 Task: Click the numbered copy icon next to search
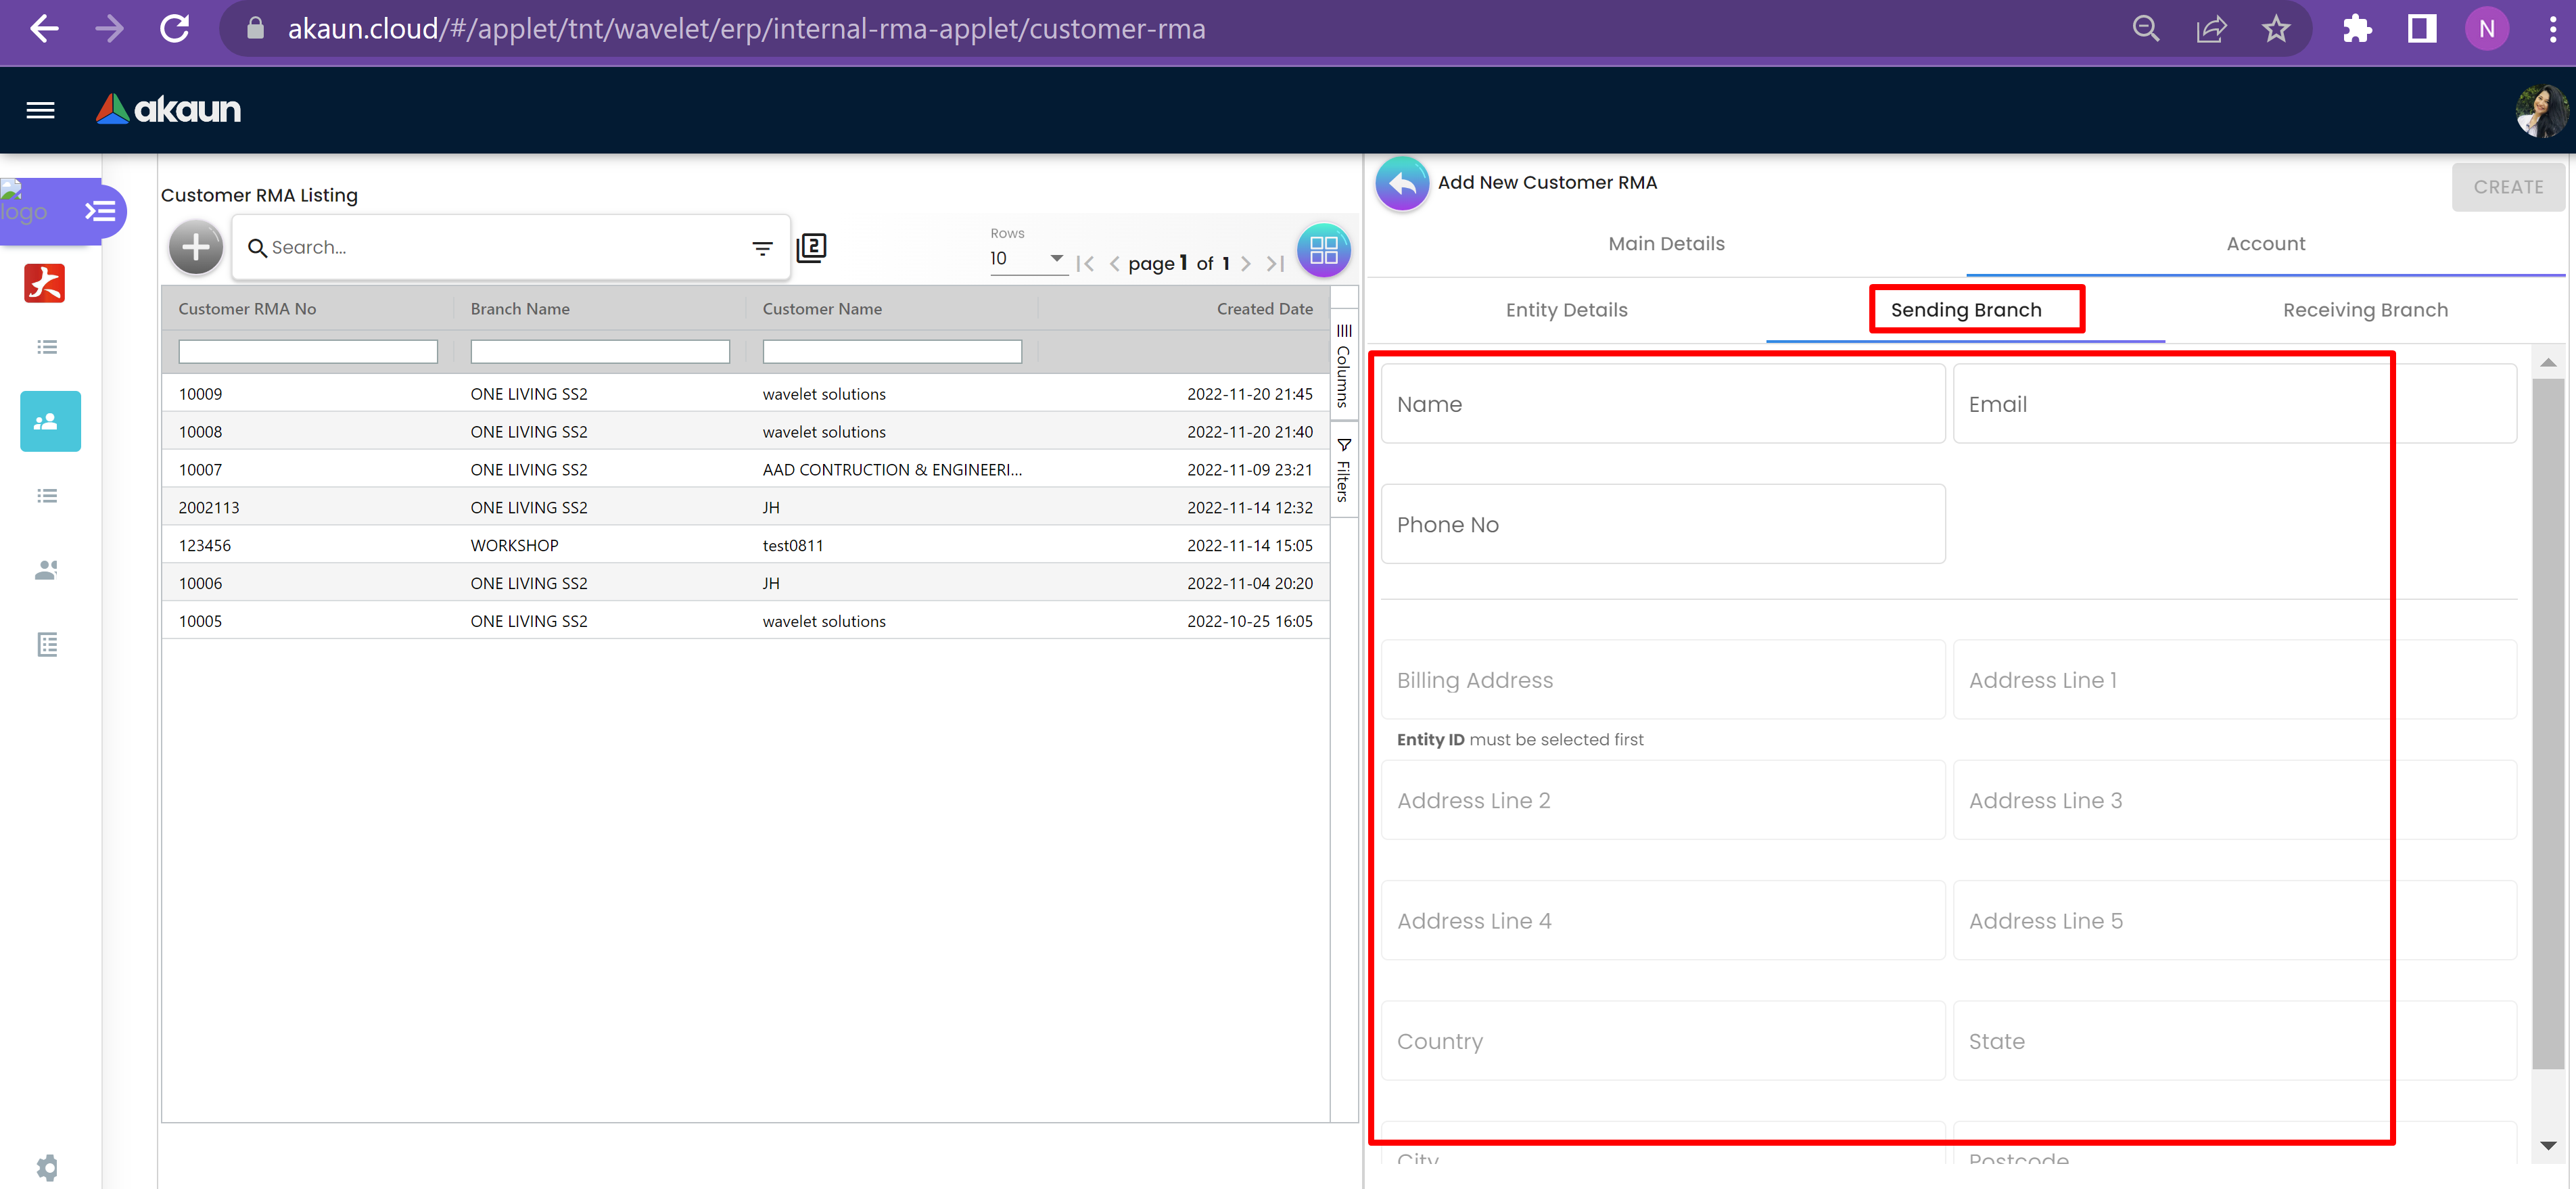click(x=811, y=247)
